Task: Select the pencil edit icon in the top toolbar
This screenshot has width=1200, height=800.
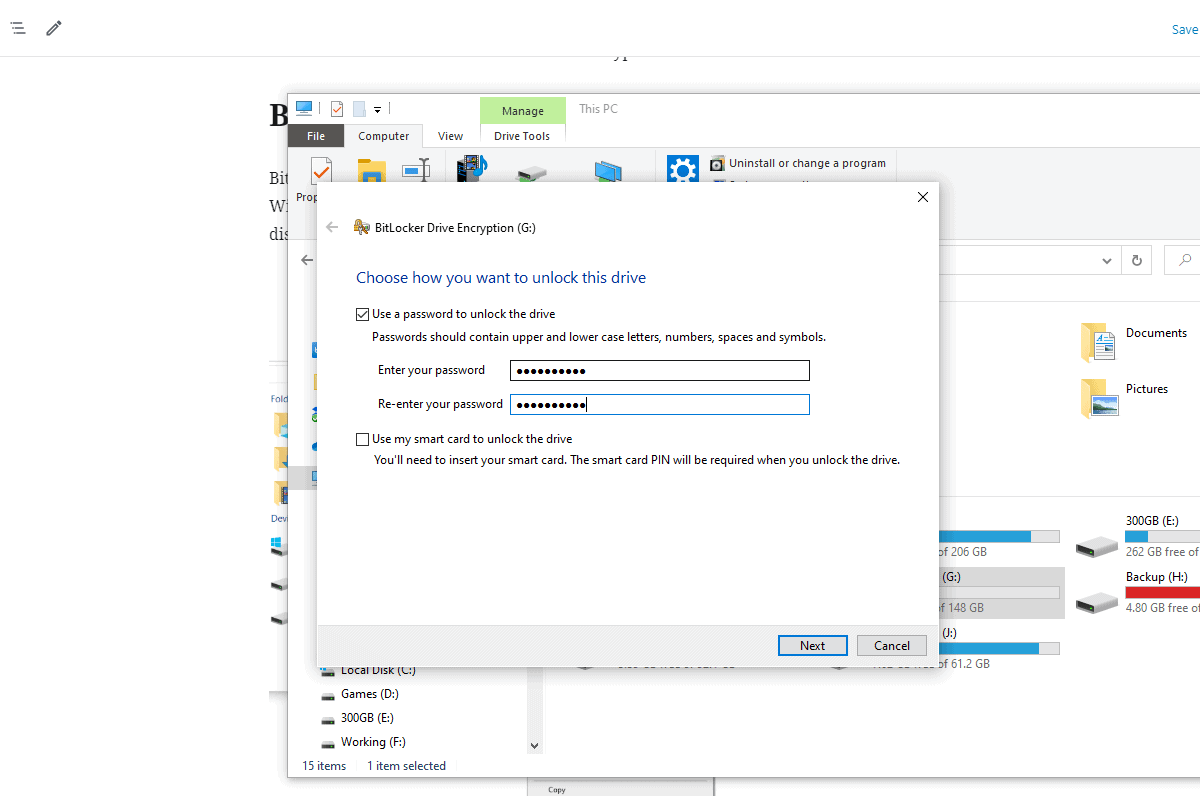Action: [53, 28]
